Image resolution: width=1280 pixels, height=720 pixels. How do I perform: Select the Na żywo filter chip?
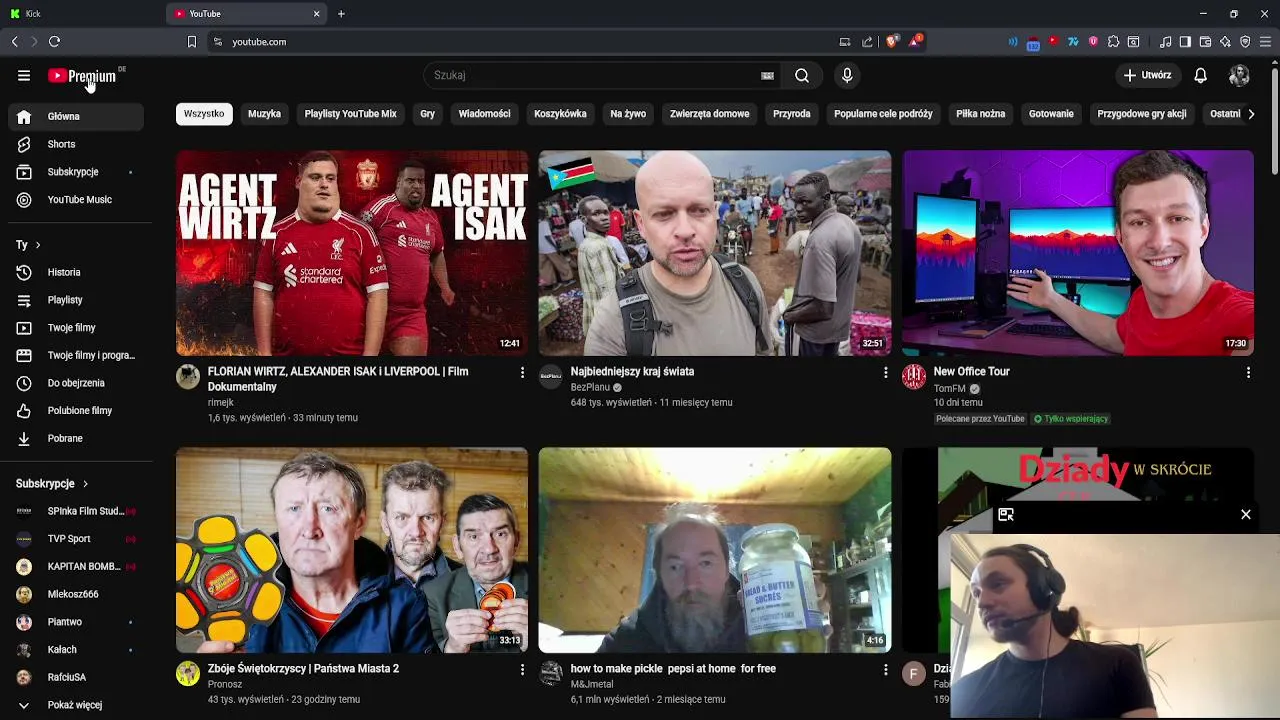pyautogui.click(x=628, y=114)
